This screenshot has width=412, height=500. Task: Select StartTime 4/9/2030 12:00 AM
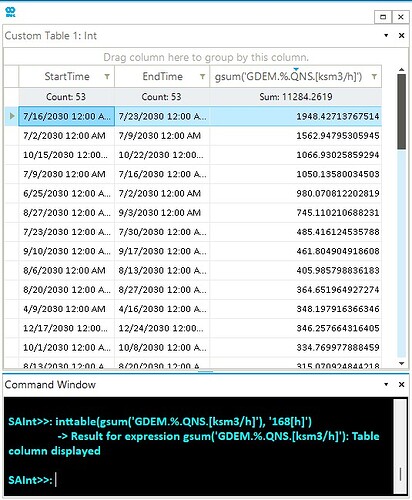pos(67,310)
